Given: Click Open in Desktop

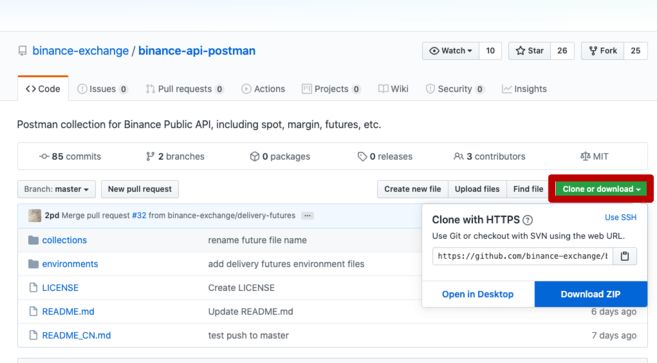Looking at the screenshot, I should click(478, 294).
